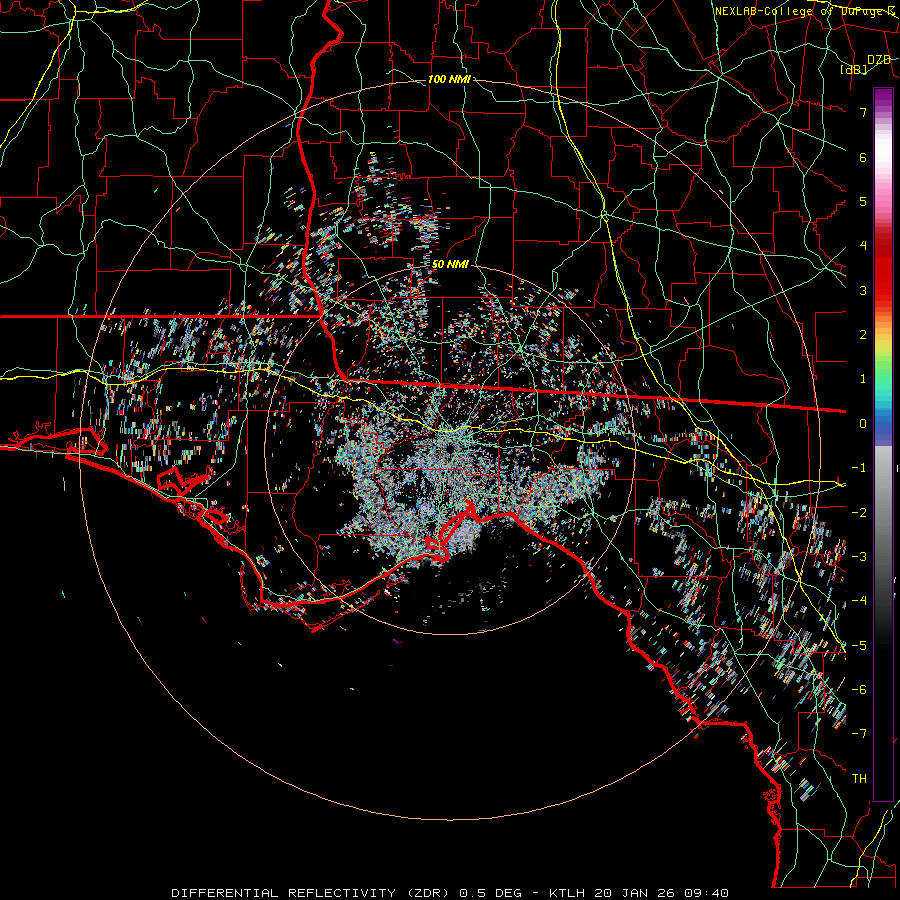The image size is (900, 900).
Task: Click the NEXLAB-College of DuPage watermark text
Action: [x=804, y=11]
